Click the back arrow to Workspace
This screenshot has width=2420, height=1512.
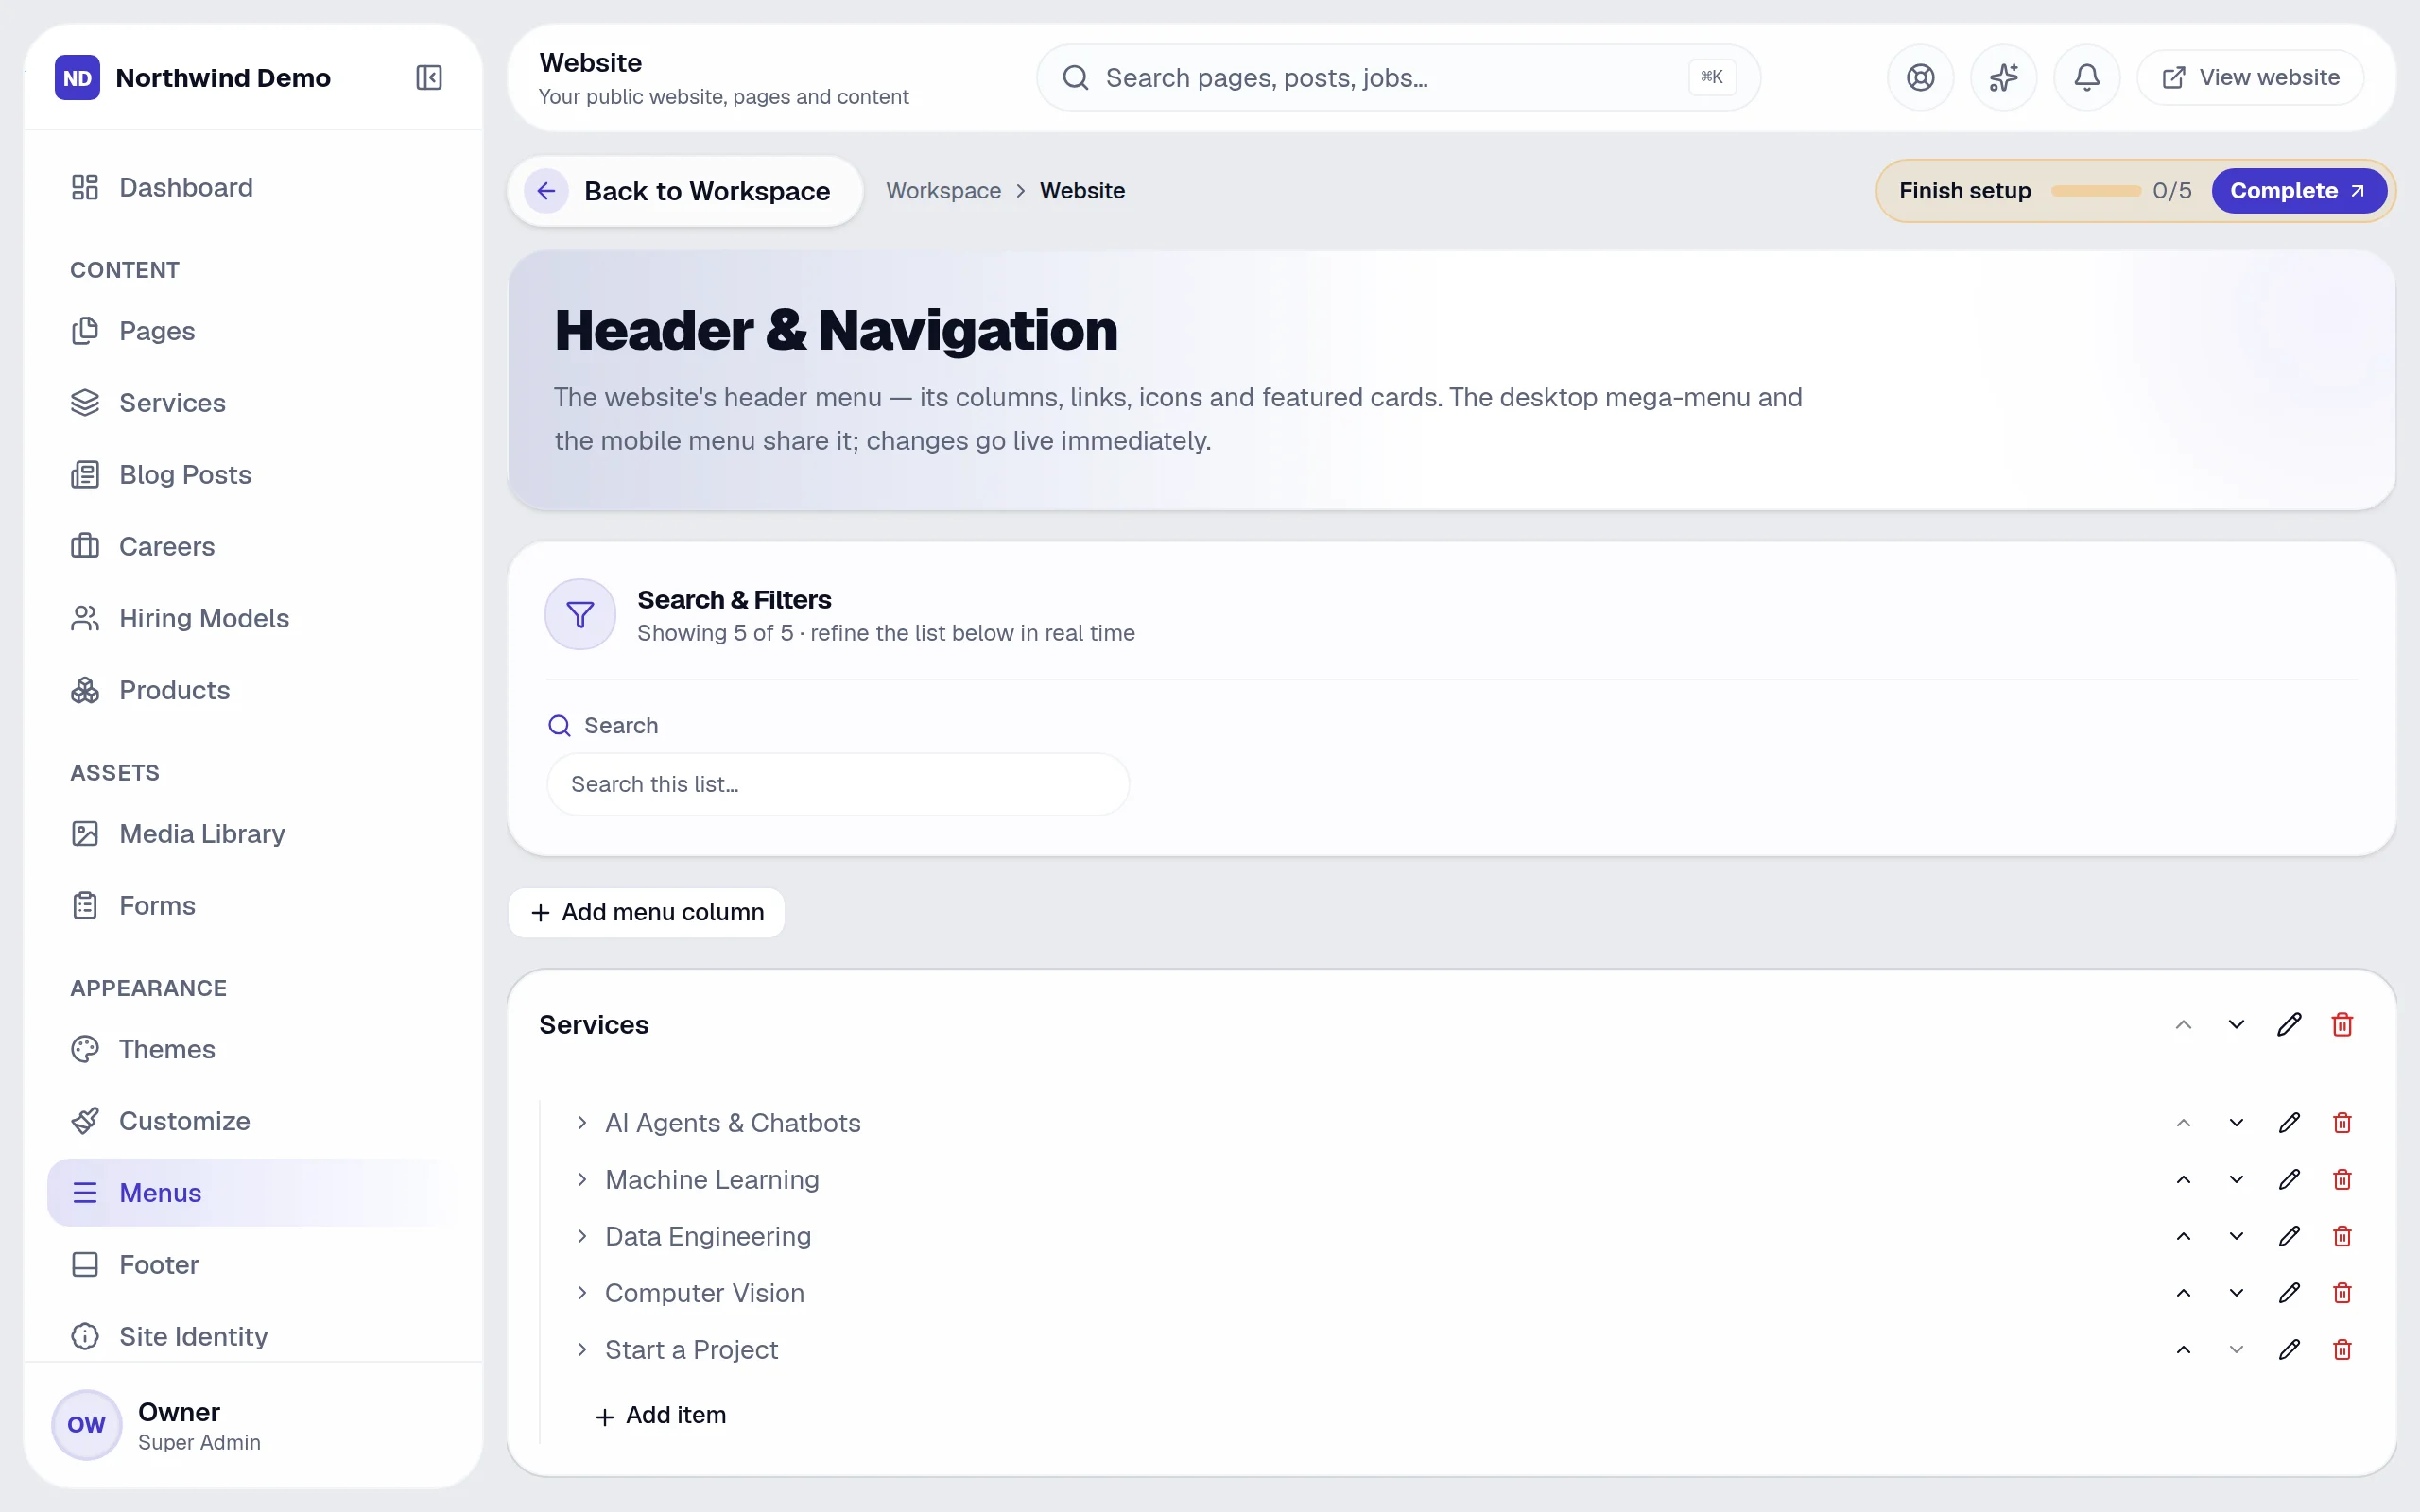(546, 191)
